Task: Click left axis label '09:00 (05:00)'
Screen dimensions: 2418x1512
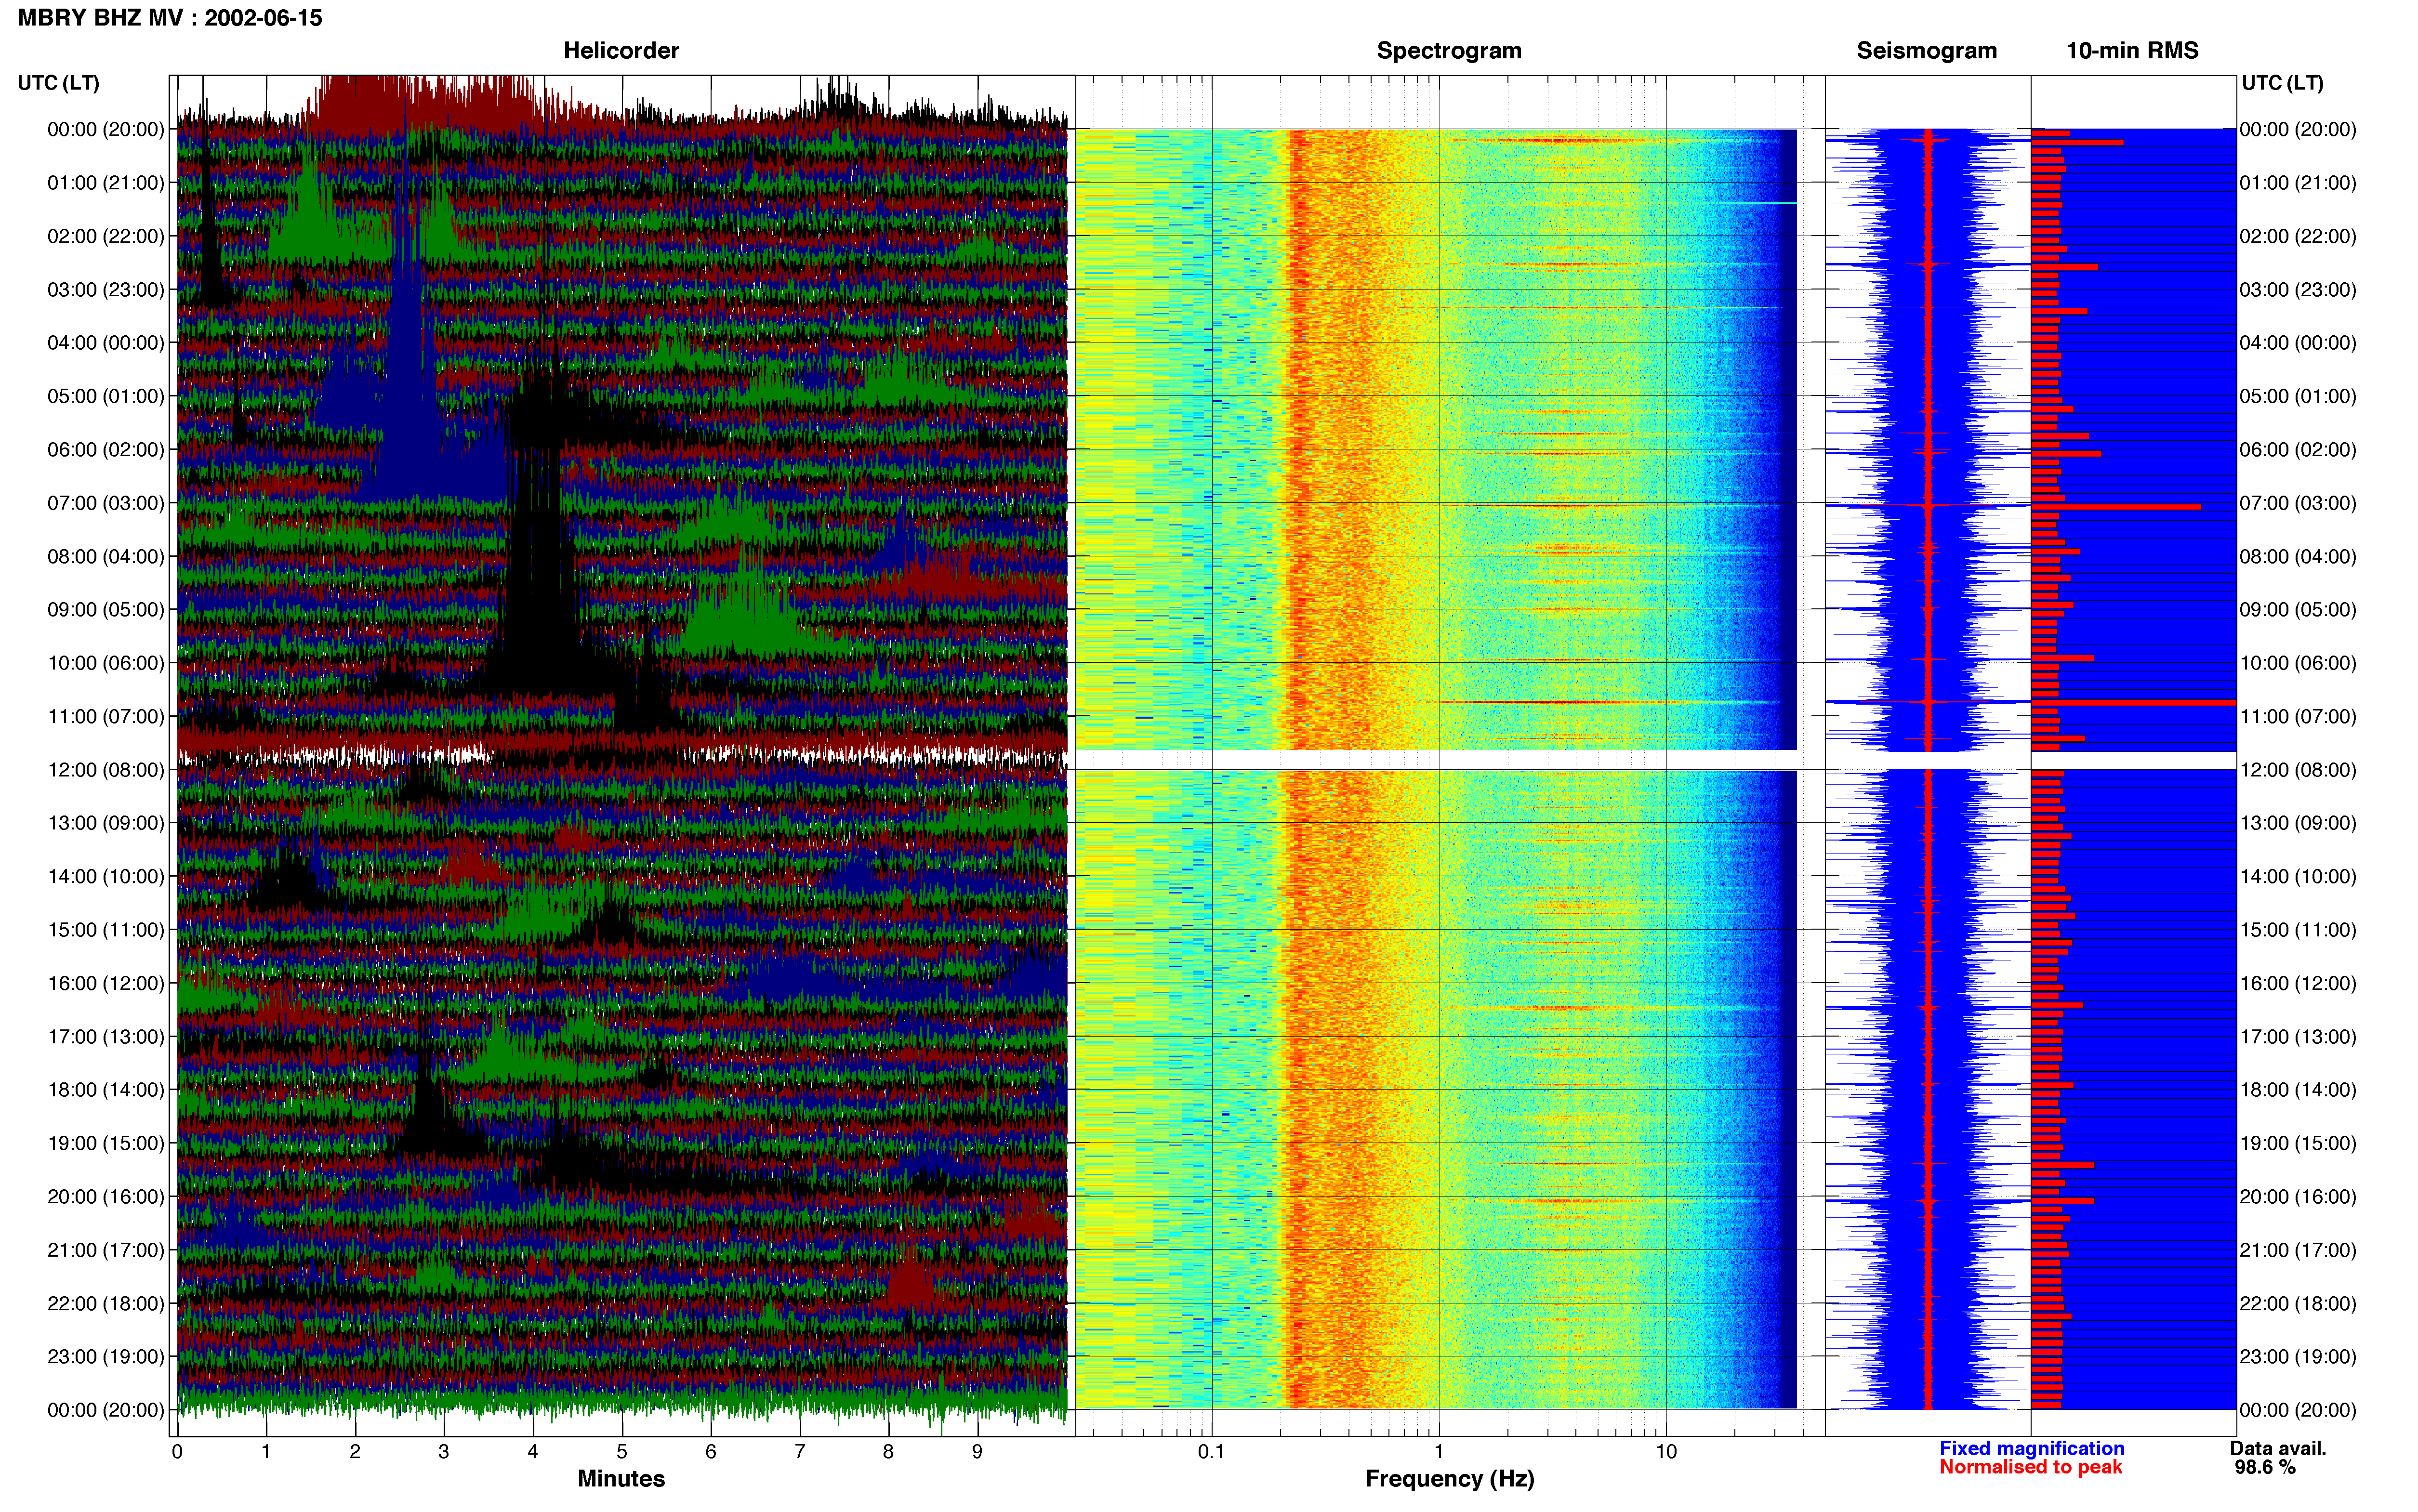Action: [x=106, y=610]
